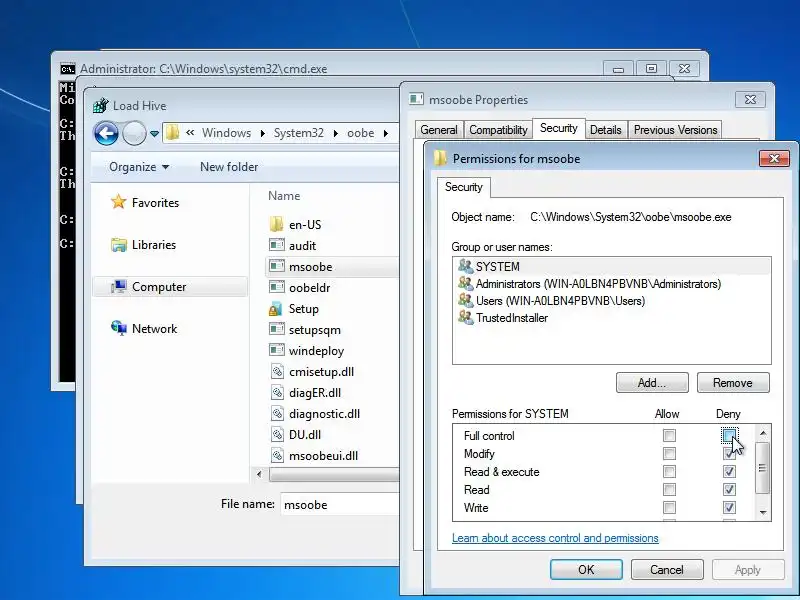Click the en-US folder icon

pos(276,224)
